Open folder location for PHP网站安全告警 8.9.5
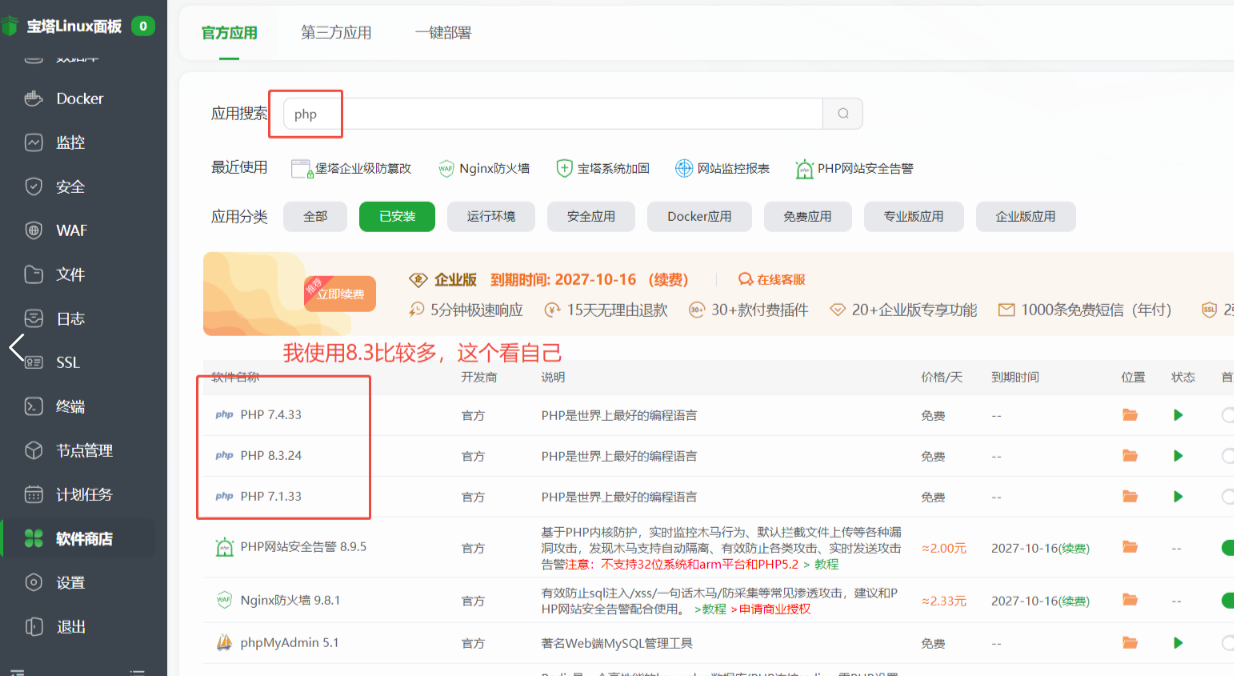 pyautogui.click(x=1130, y=547)
